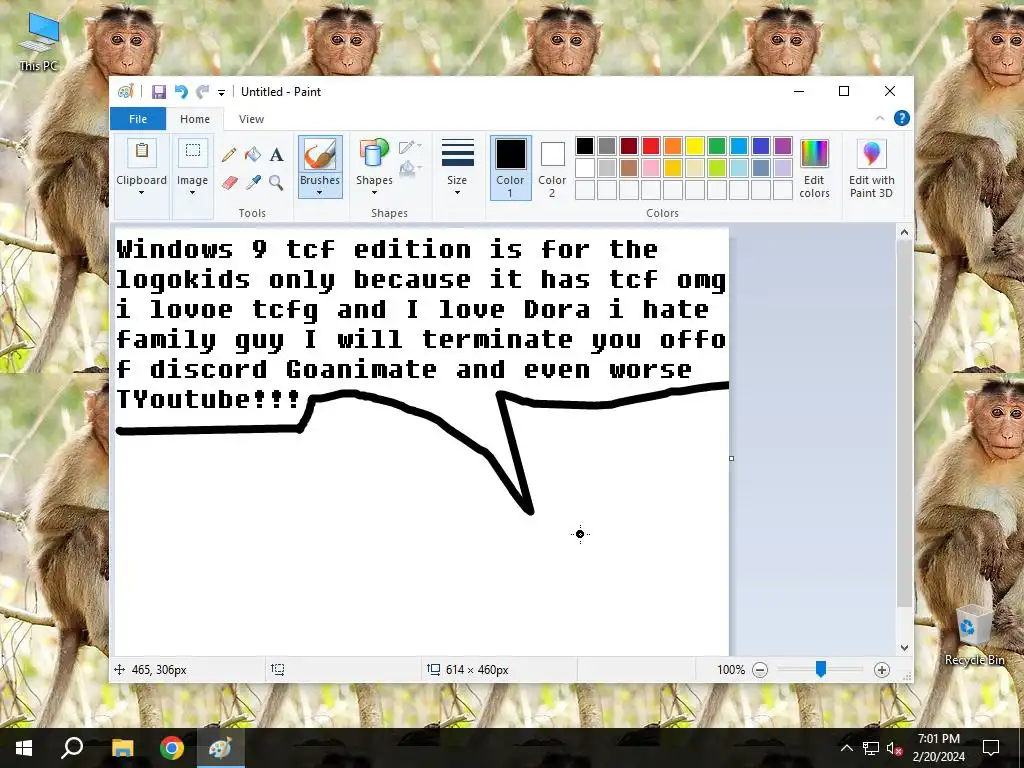
Task: Click the canvas right-edge resize handle
Action: tap(731, 458)
